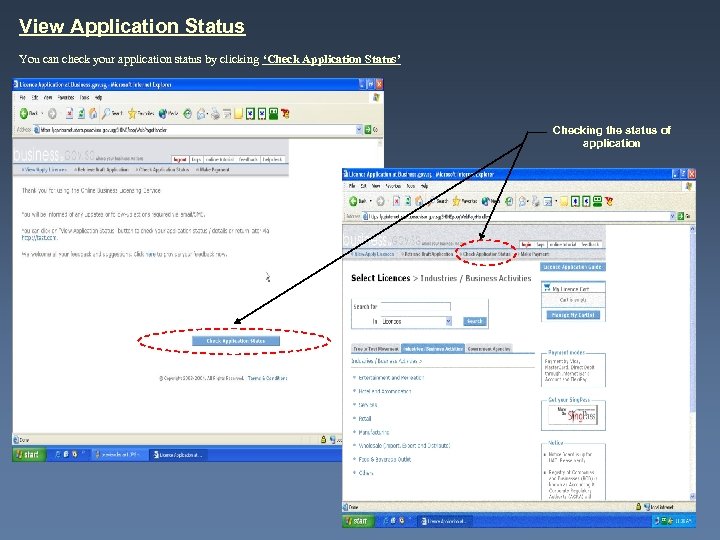Open View menu in right browser window
The image size is (720, 540).
click(x=376, y=186)
